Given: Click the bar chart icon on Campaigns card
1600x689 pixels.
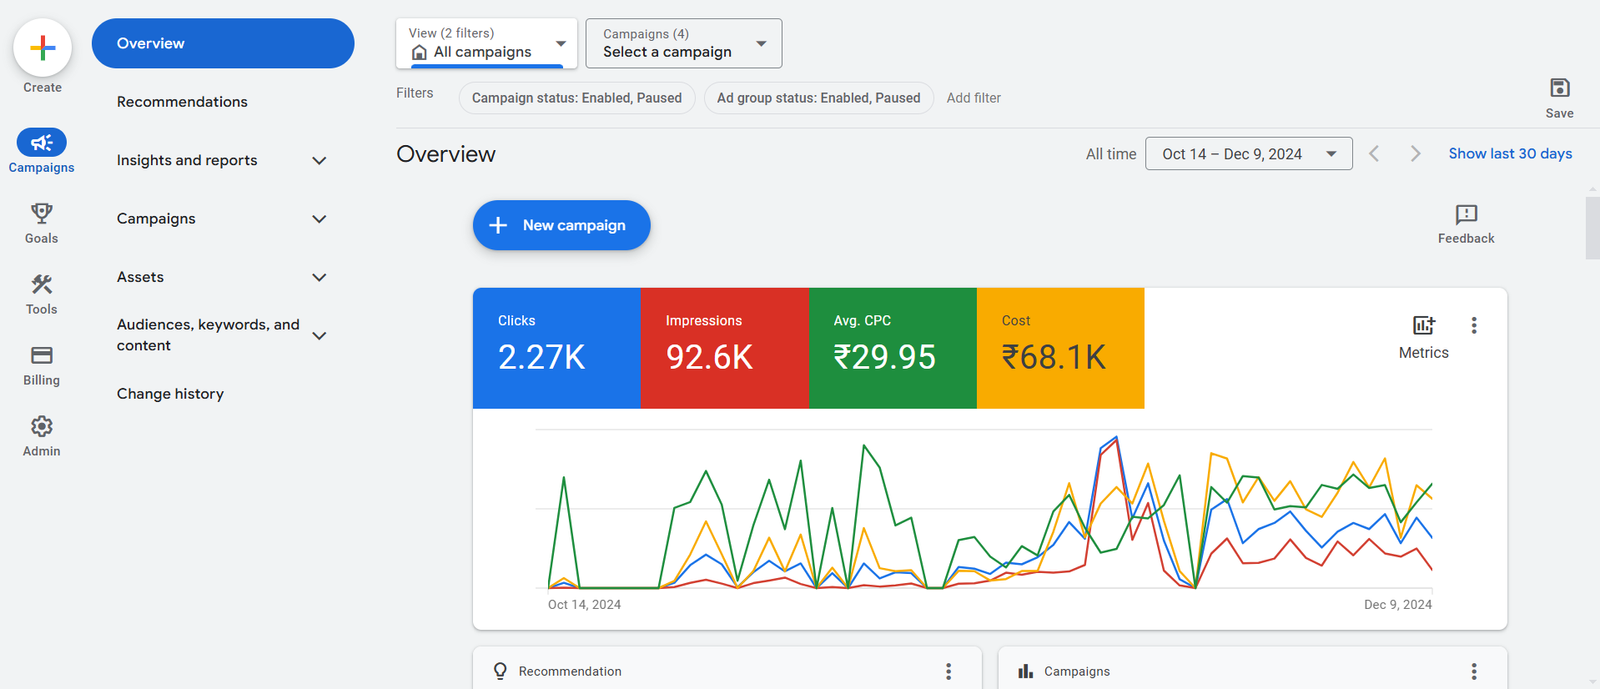Looking at the screenshot, I should click(1025, 671).
